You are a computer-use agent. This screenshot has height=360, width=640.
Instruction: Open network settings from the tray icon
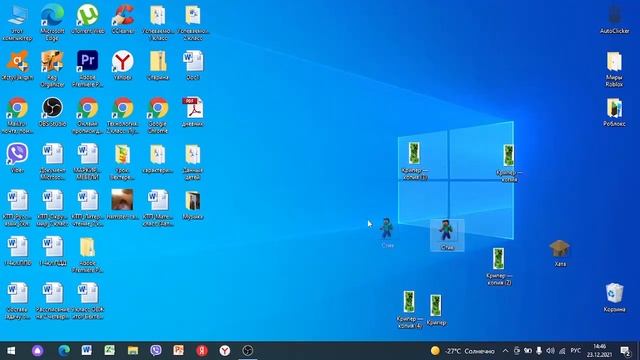point(562,351)
